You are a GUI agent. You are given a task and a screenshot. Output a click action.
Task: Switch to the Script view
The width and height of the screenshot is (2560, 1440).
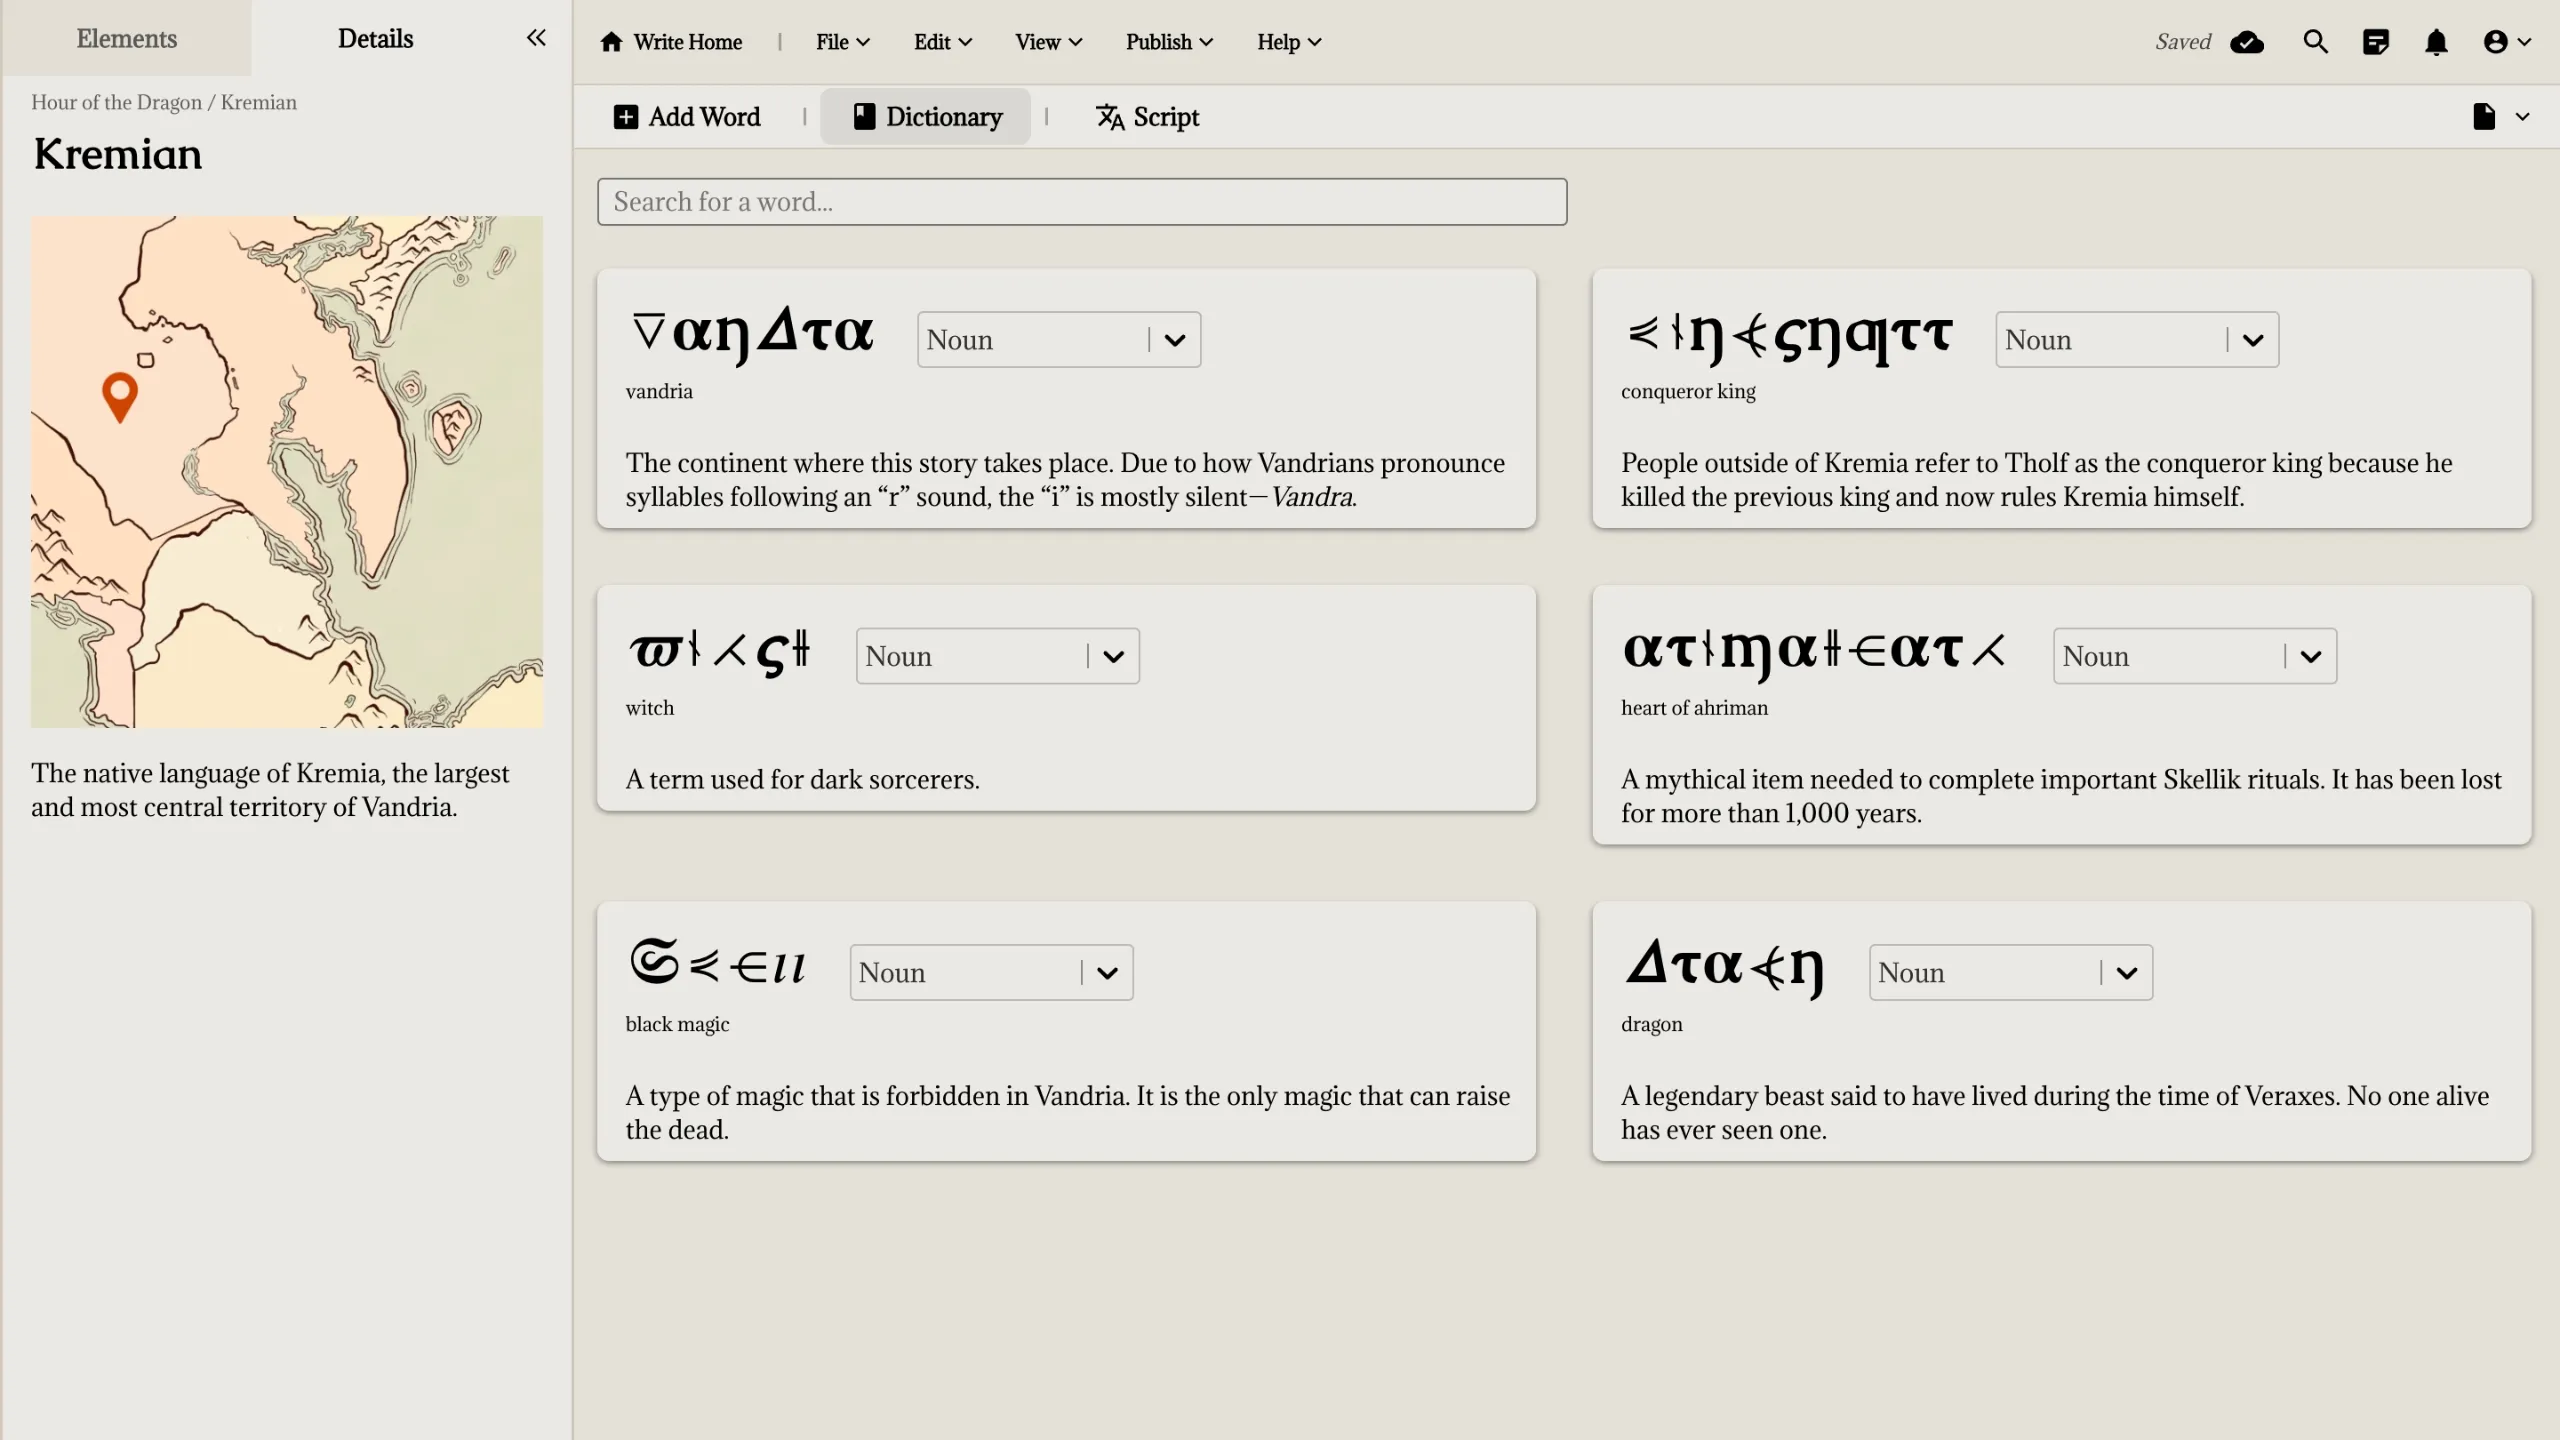(x=1147, y=117)
